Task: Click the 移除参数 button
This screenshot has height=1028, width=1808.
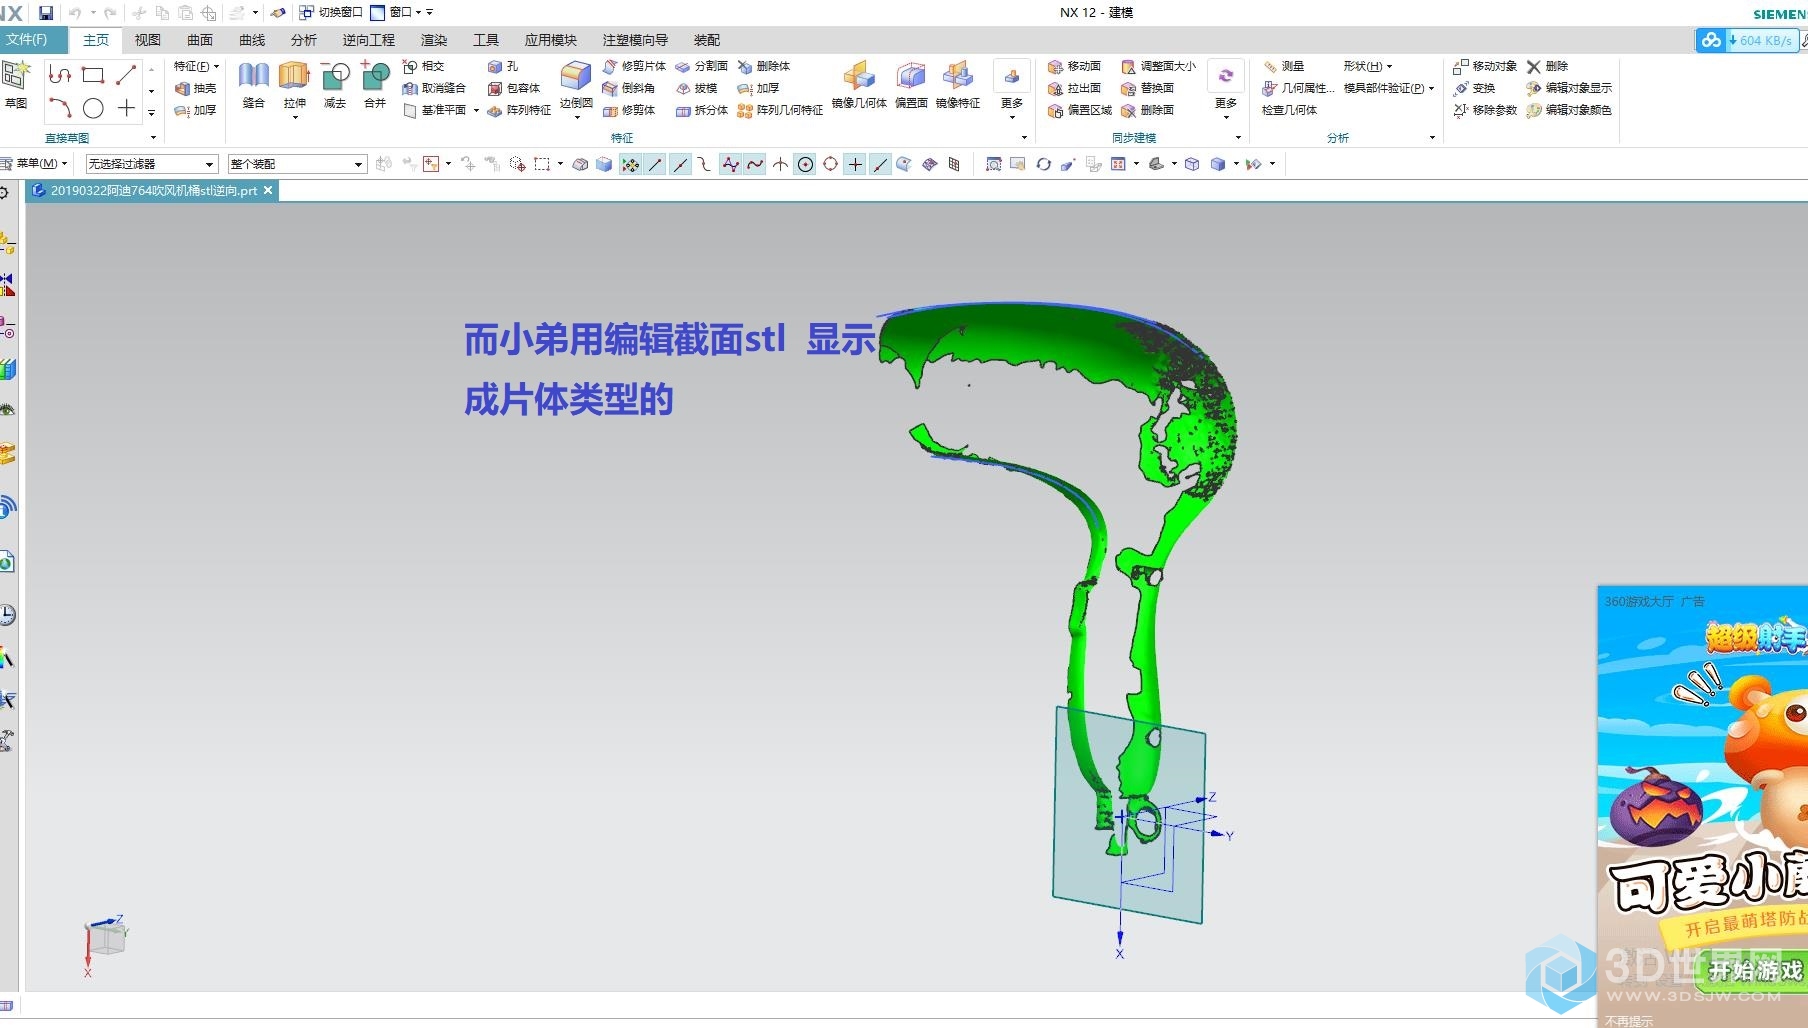Action: click(1485, 110)
